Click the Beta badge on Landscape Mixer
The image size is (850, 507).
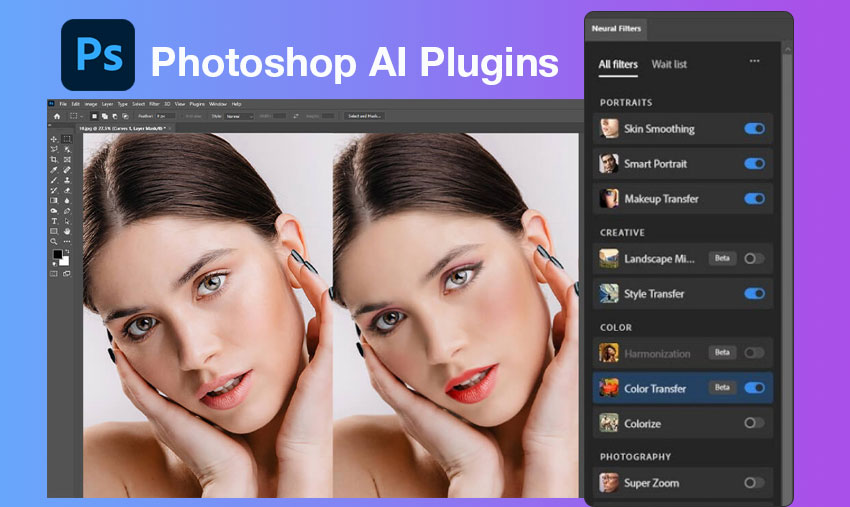coord(722,258)
